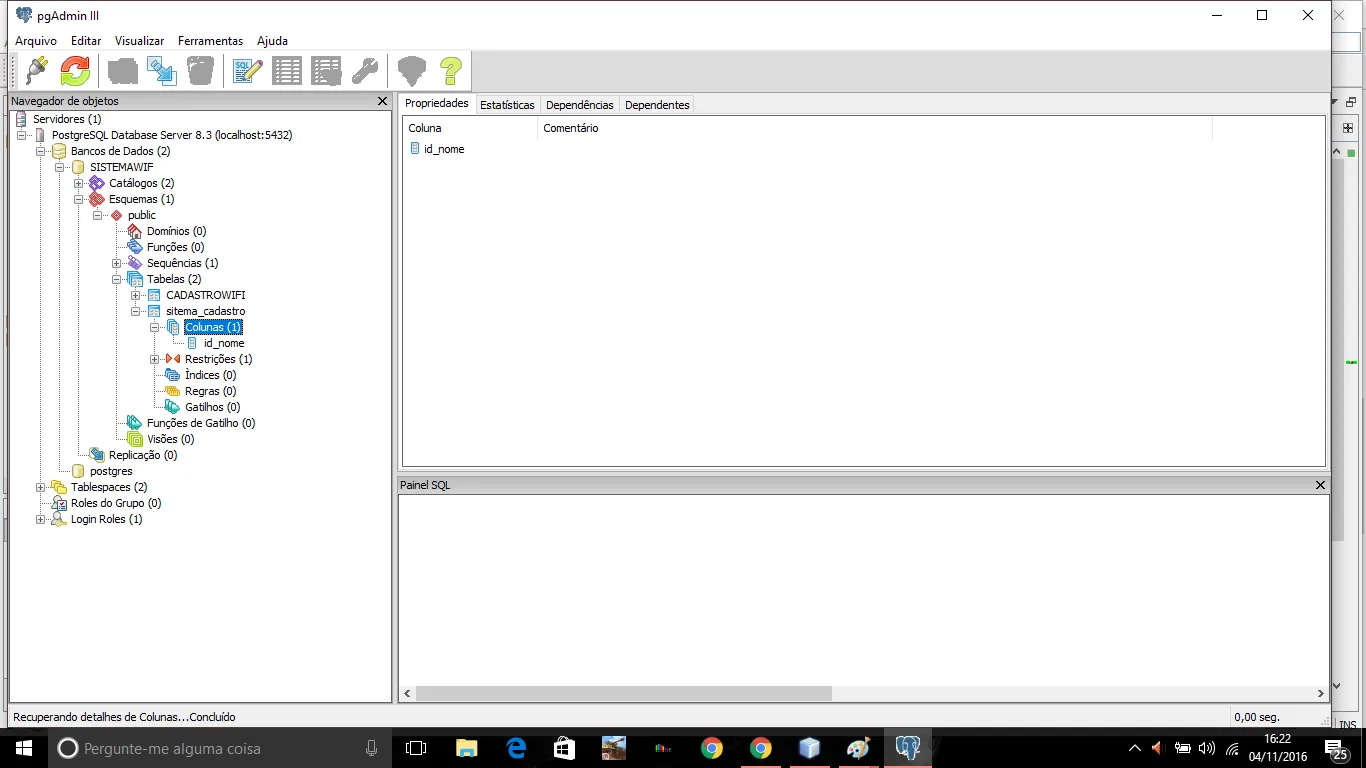Expand the CADASTROWIFI table node
The height and width of the screenshot is (768, 1366).
point(135,295)
